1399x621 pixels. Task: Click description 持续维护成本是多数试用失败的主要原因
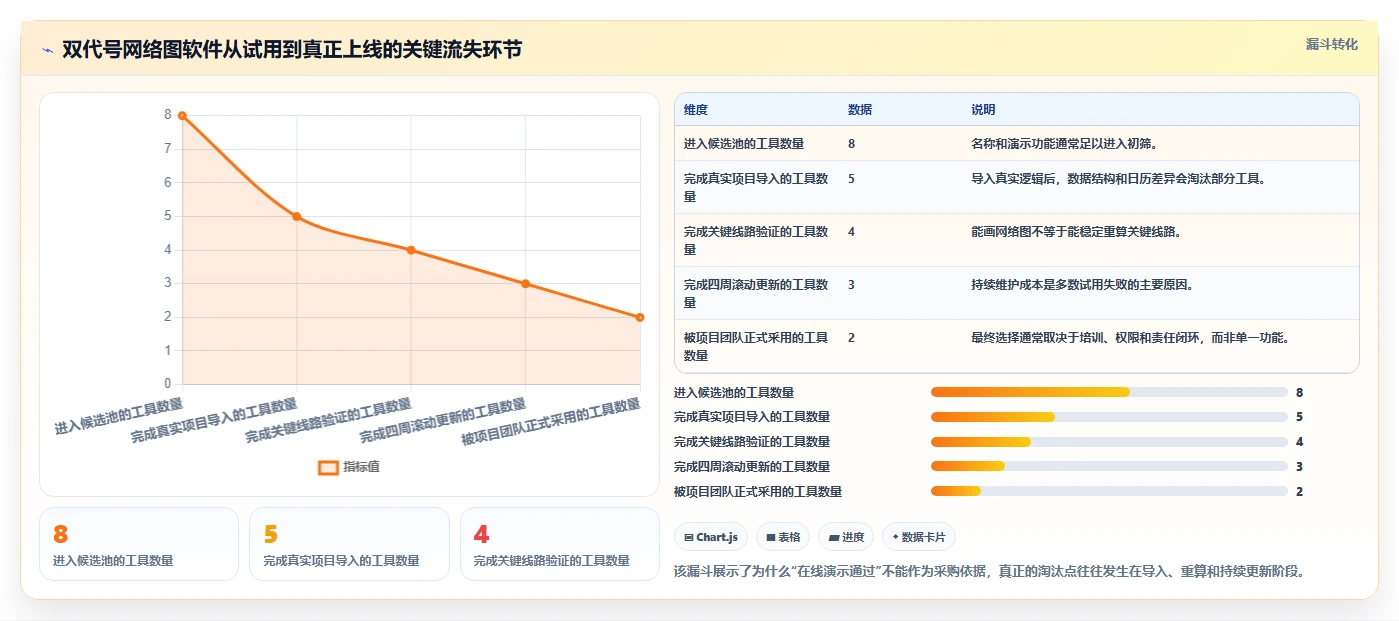click(x=1082, y=285)
